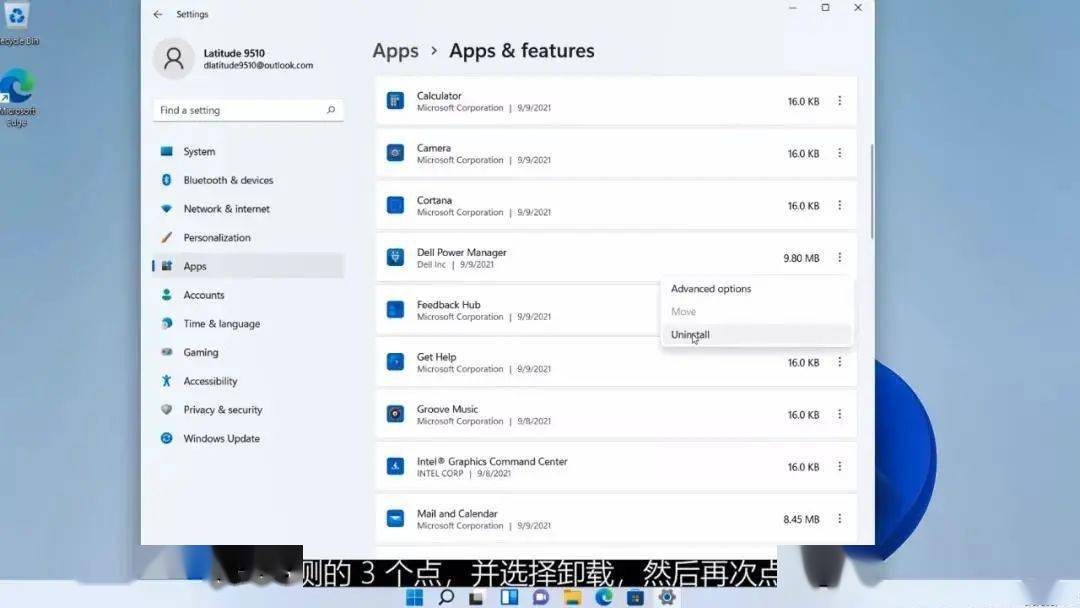
Task: Choose Advanced options in the context menu
Action: 756,289
